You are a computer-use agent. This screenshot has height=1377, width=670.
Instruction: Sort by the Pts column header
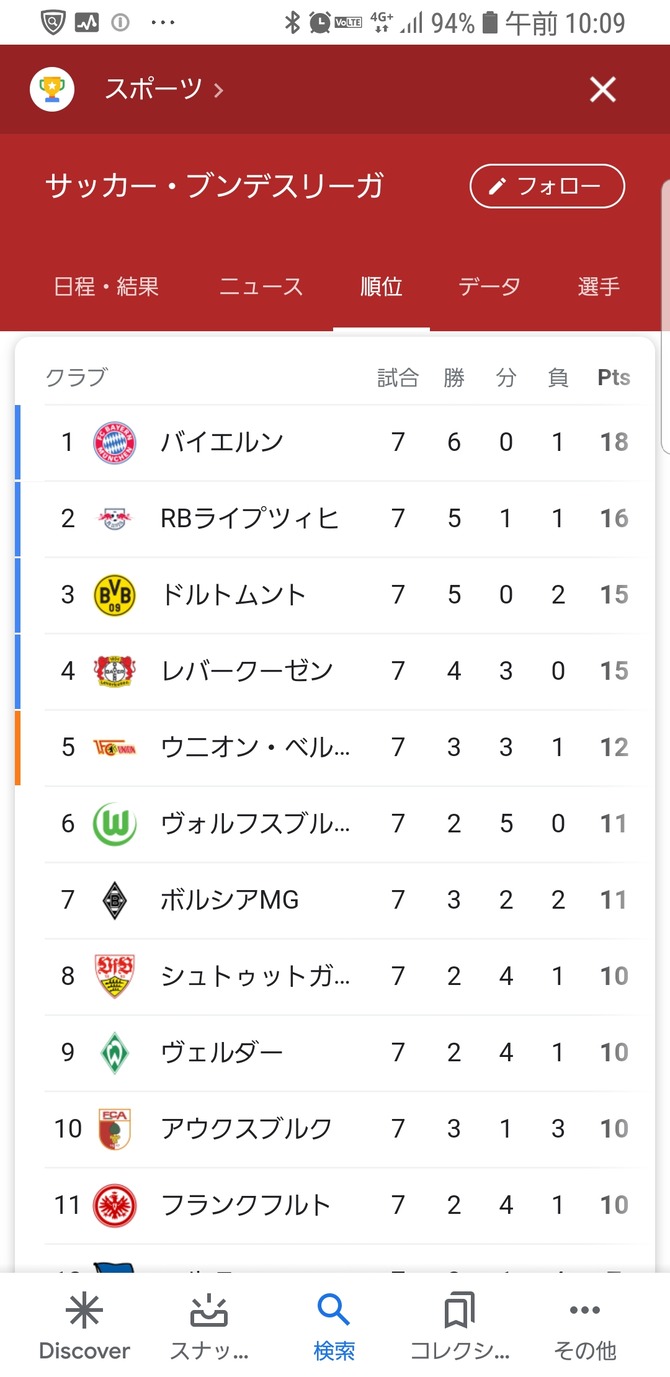tap(614, 378)
